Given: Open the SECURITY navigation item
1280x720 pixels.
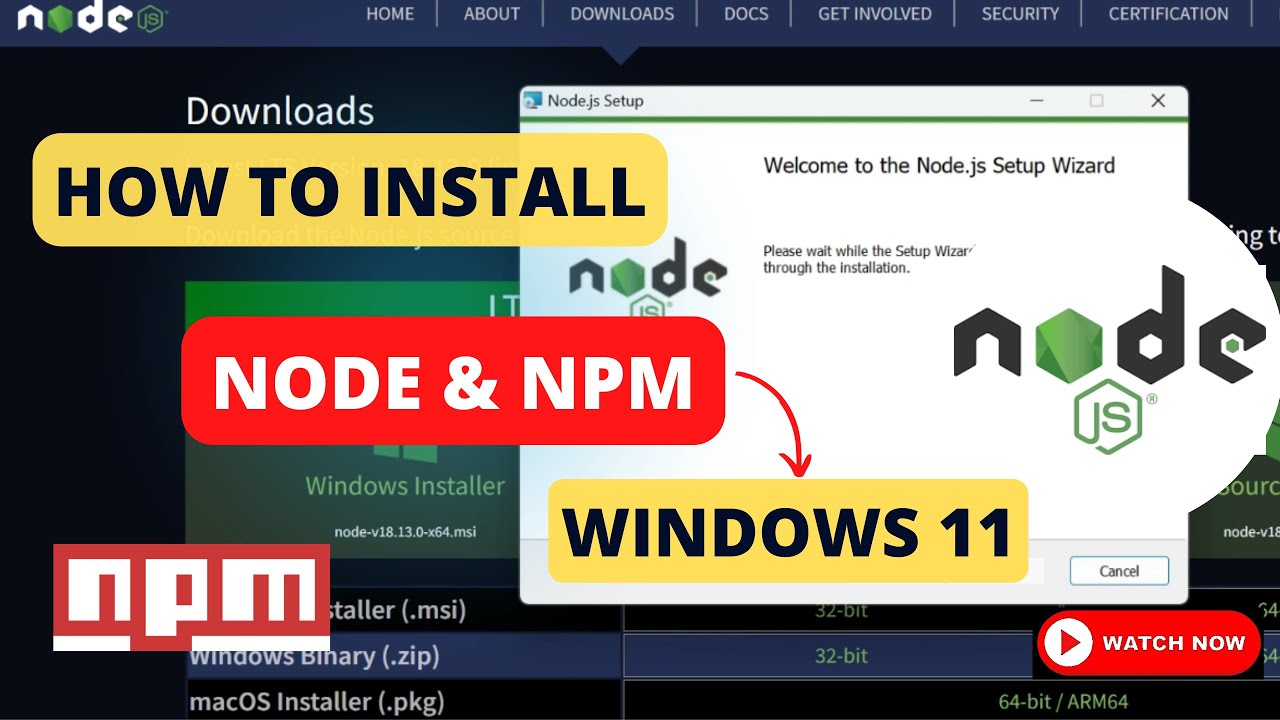Looking at the screenshot, I should pos(1020,14).
